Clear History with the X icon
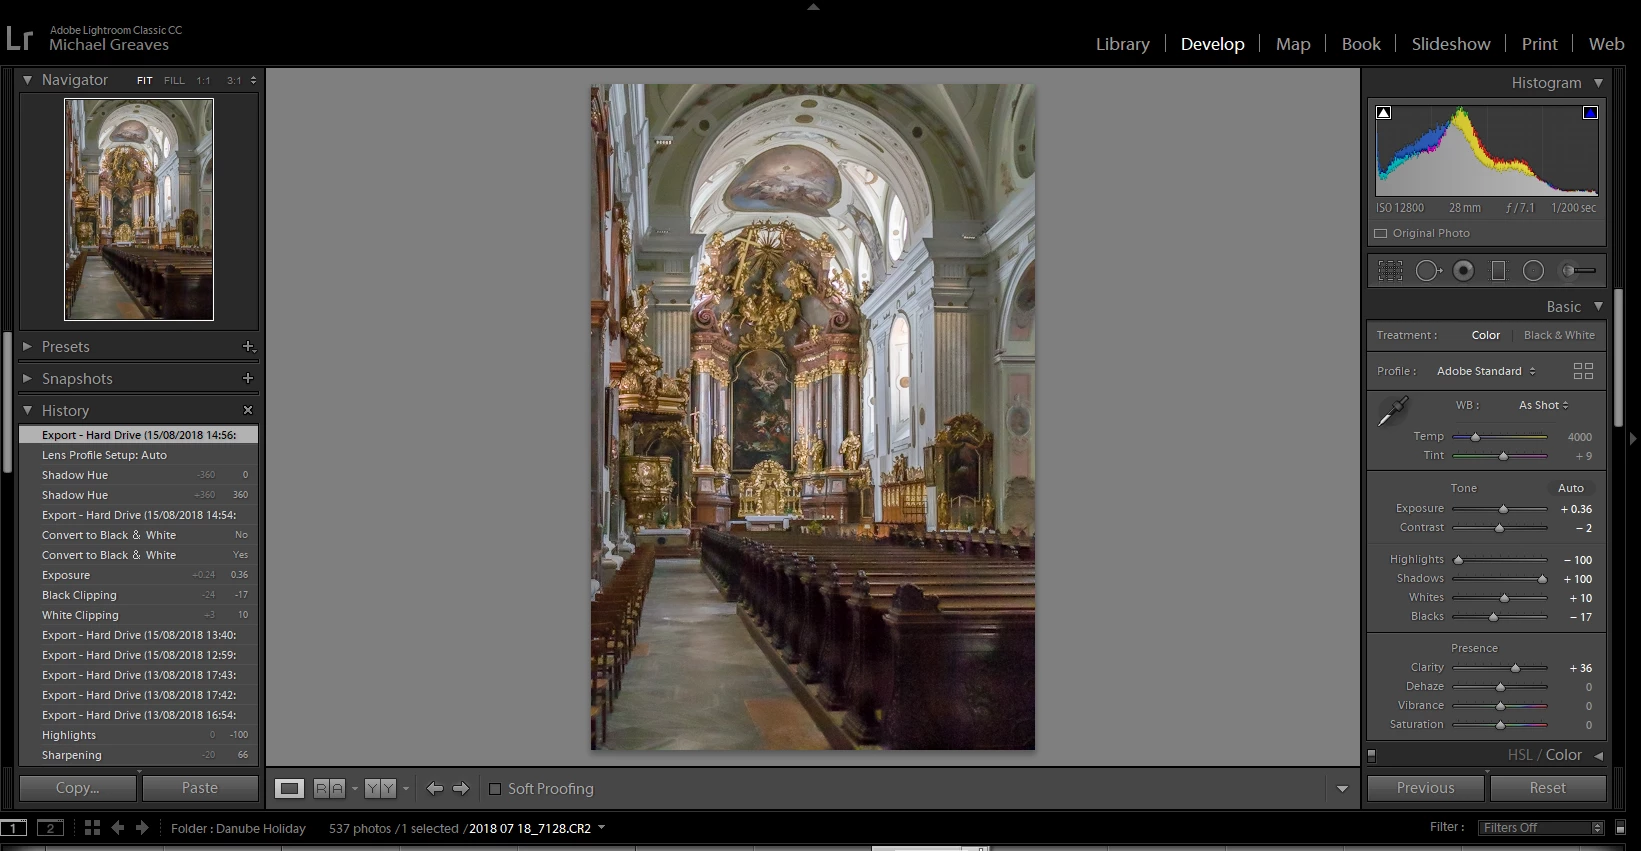The image size is (1641, 851). [x=248, y=410]
